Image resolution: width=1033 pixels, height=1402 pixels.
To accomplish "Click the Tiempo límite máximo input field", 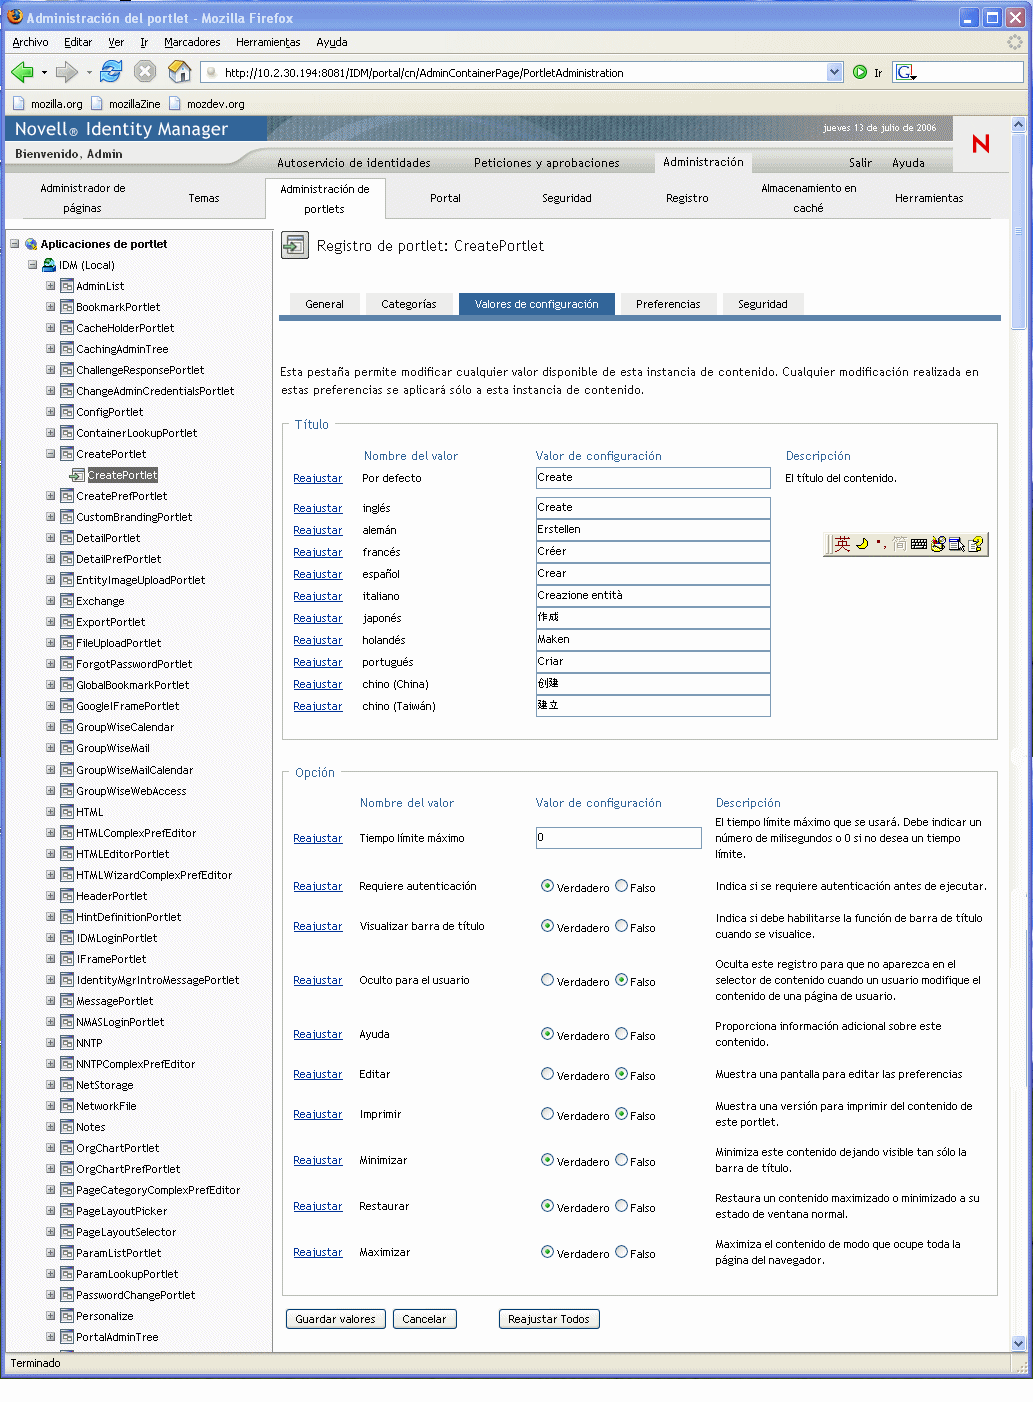I will (619, 838).
